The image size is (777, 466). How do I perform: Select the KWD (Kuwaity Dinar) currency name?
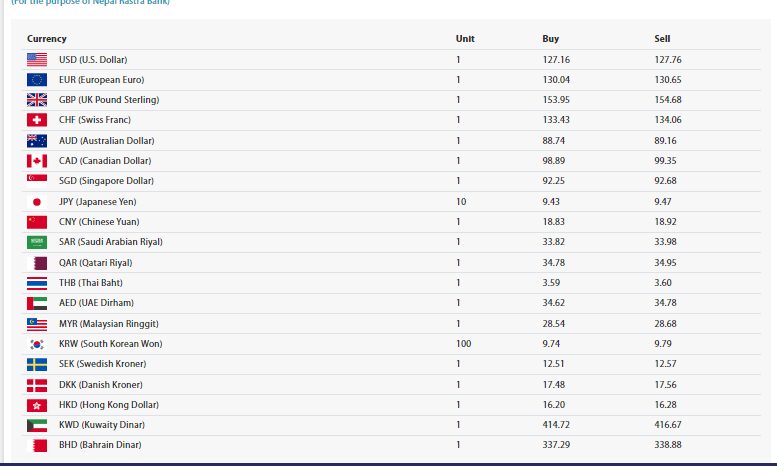(x=101, y=425)
